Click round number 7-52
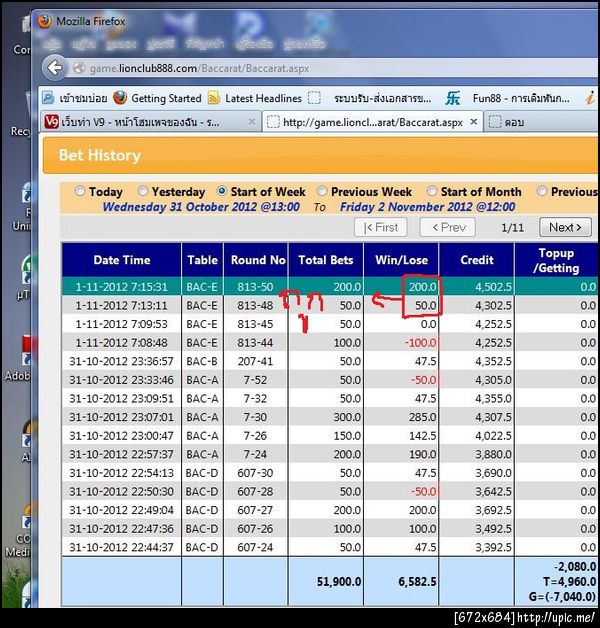600x628 pixels. coord(255,380)
